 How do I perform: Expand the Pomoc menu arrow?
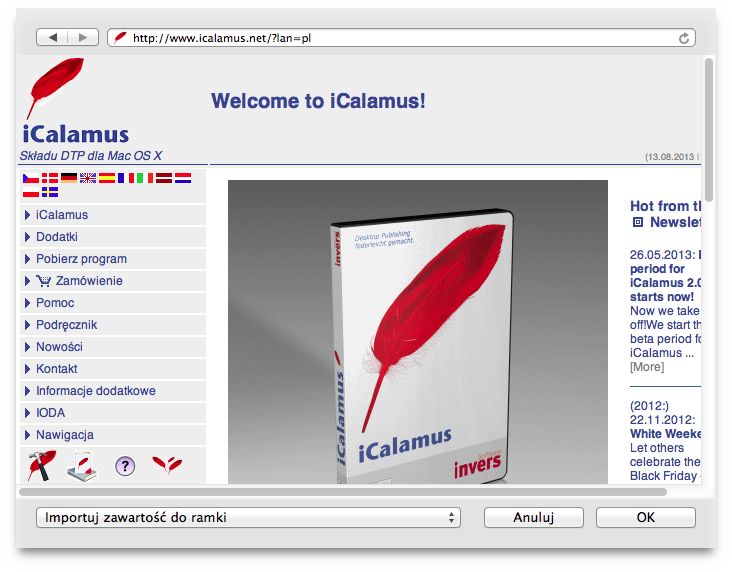point(27,303)
